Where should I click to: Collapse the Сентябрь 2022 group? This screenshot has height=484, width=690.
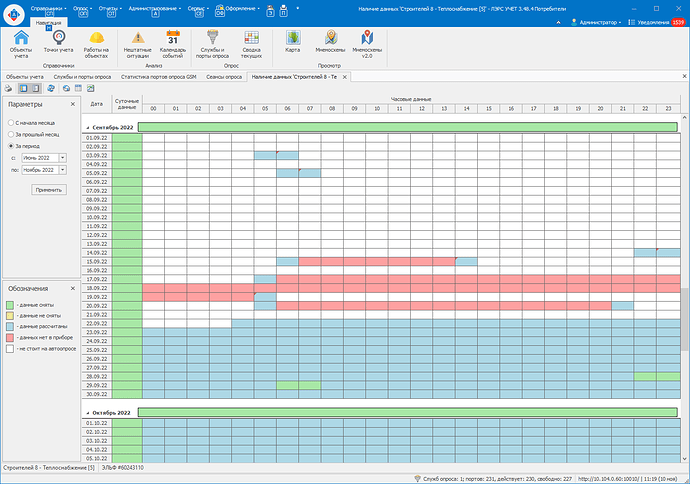[88, 128]
